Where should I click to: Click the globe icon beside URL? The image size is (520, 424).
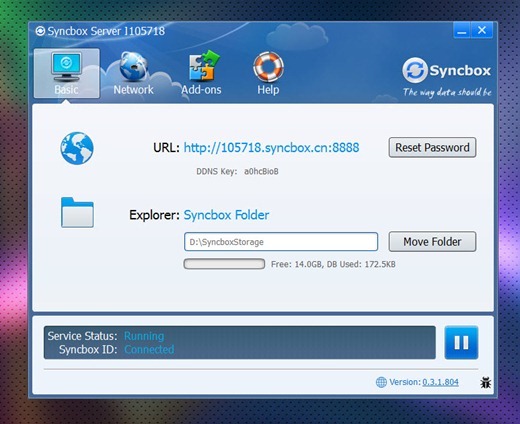click(77, 148)
